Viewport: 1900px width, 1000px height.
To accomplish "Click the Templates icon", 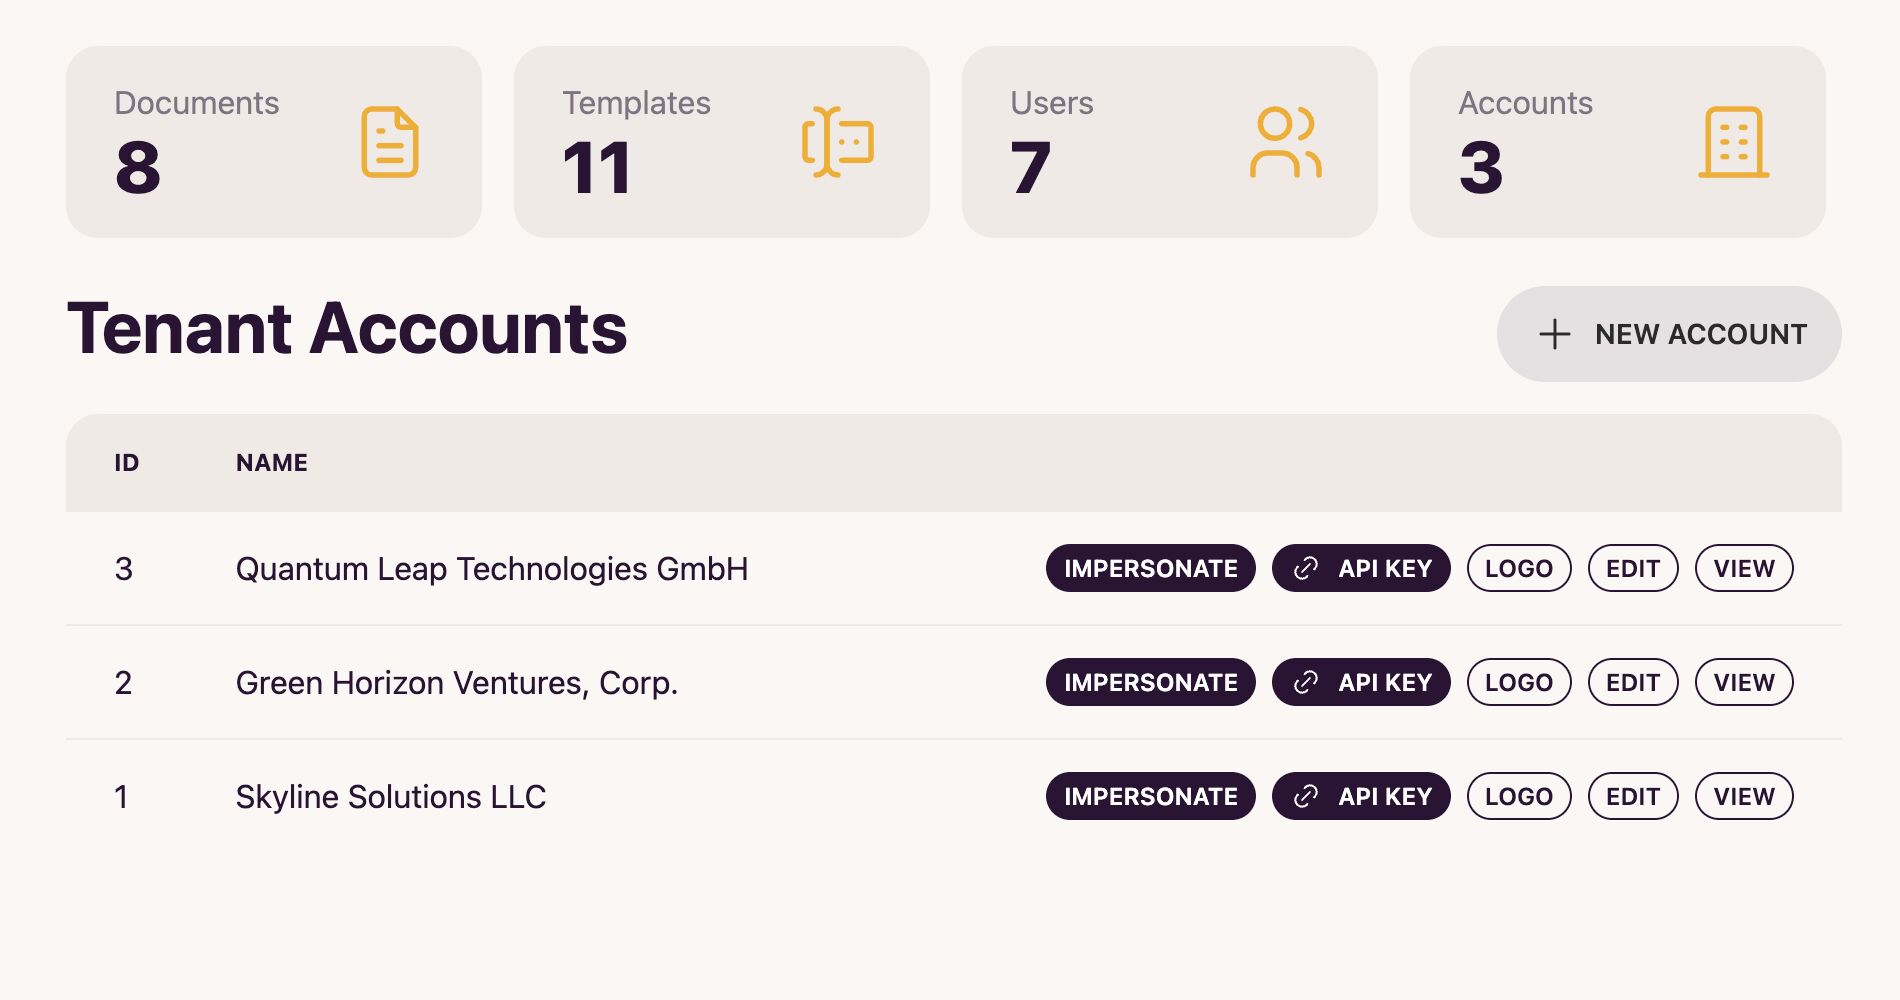I will [x=838, y=142].
